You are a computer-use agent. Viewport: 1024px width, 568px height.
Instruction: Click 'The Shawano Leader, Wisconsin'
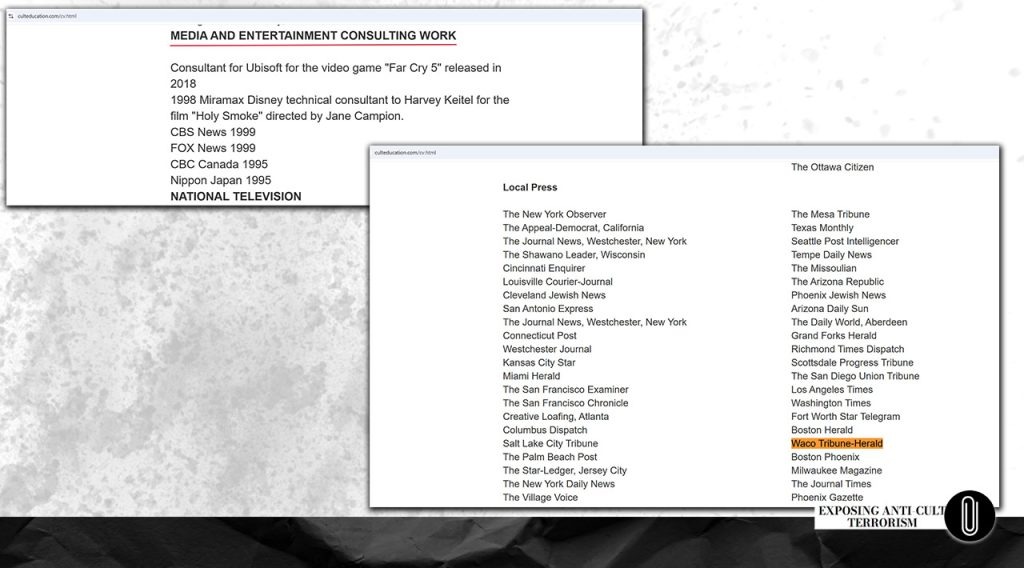tap(573, 255)
